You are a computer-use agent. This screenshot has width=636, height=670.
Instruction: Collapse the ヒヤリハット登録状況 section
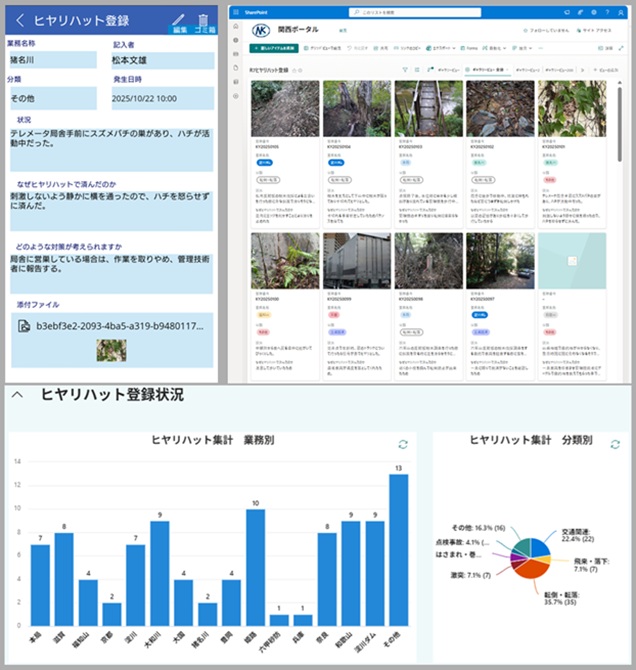coord(17,395)
